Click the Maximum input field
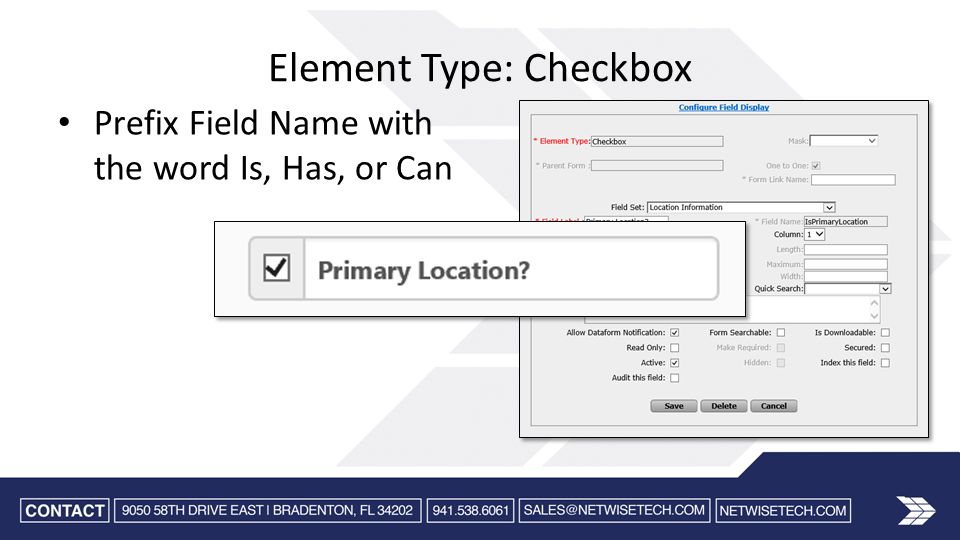 pos(846,264)
